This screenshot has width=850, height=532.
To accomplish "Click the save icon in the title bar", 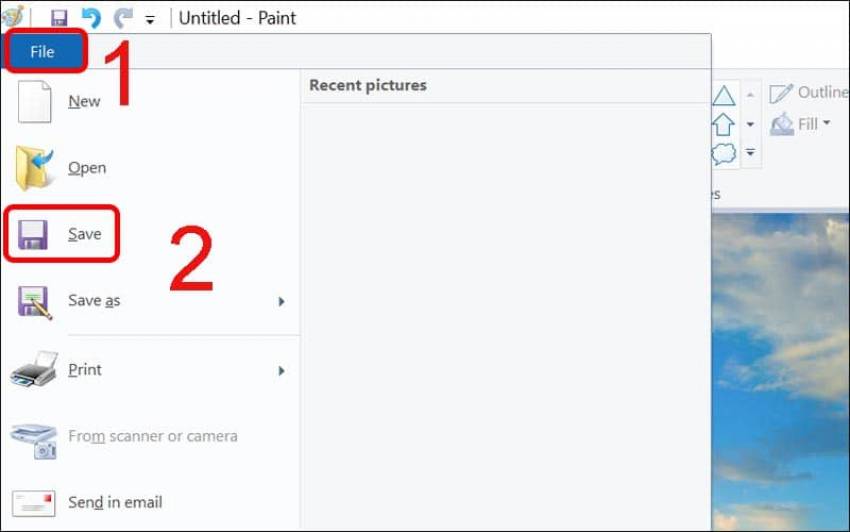I will coord(59,18).
